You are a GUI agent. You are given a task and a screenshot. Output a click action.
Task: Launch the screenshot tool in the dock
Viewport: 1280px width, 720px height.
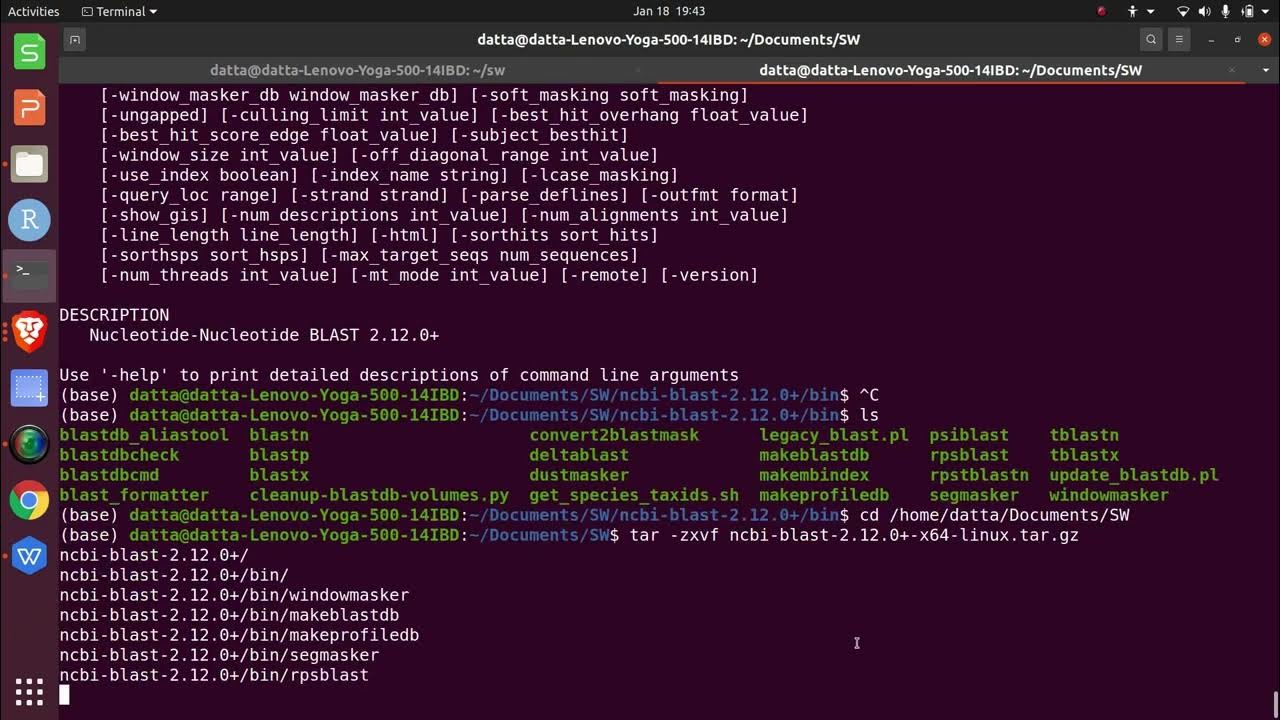coord(29,388)
